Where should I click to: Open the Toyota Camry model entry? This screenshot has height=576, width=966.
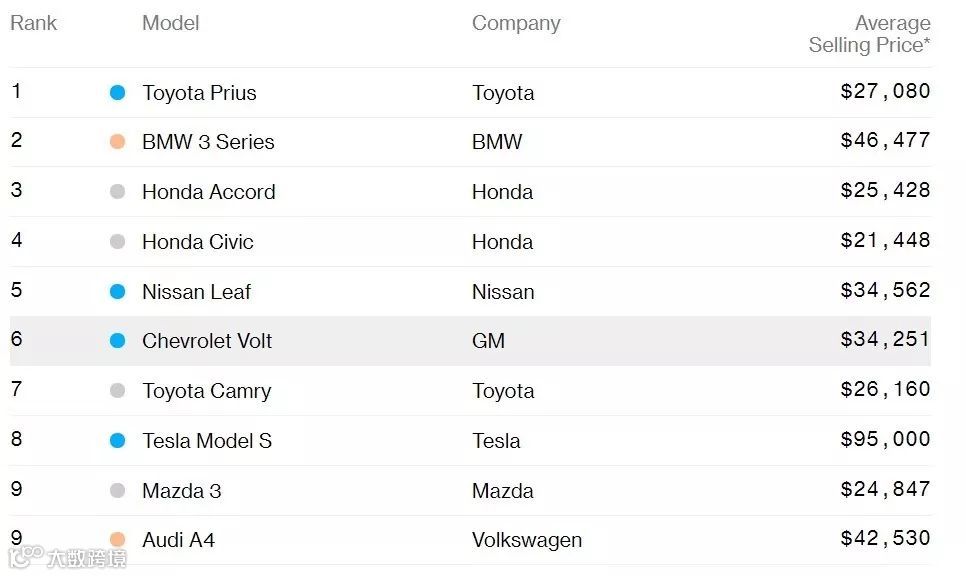click(x=206, y=391)
